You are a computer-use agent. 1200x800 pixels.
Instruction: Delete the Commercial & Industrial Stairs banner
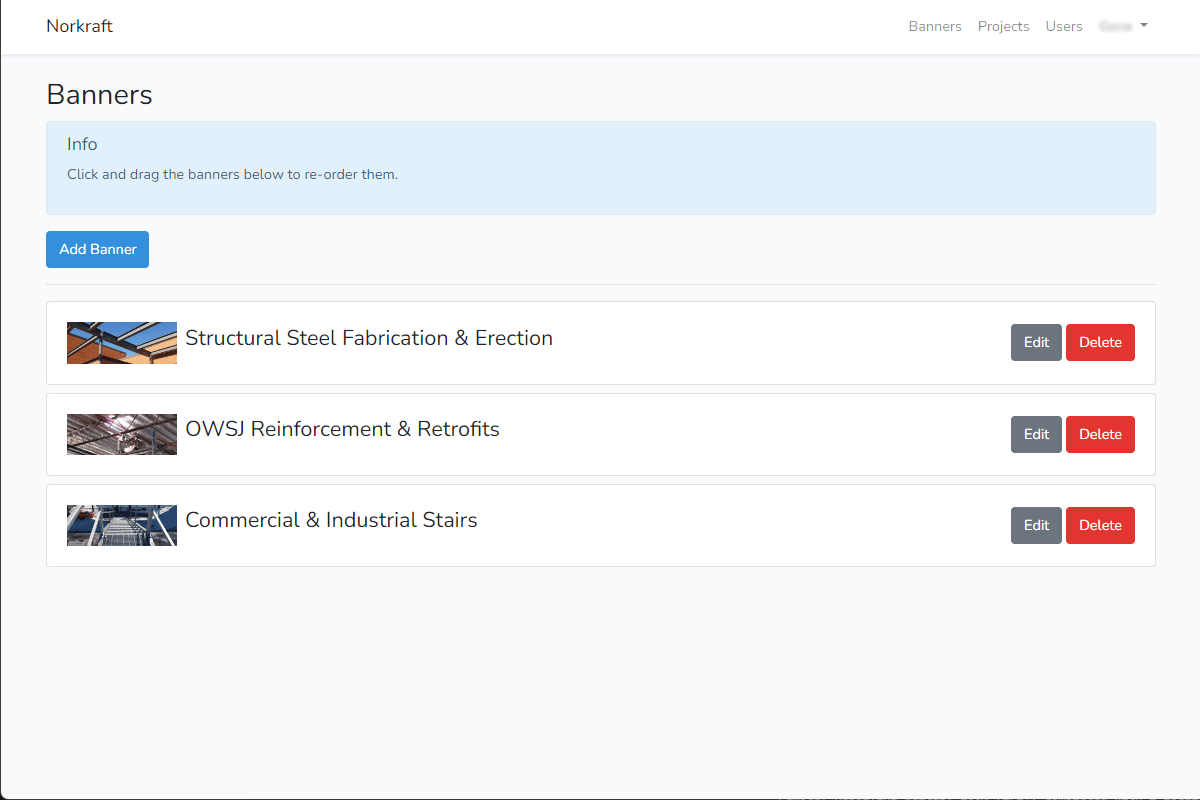(x=1099, y=525)
